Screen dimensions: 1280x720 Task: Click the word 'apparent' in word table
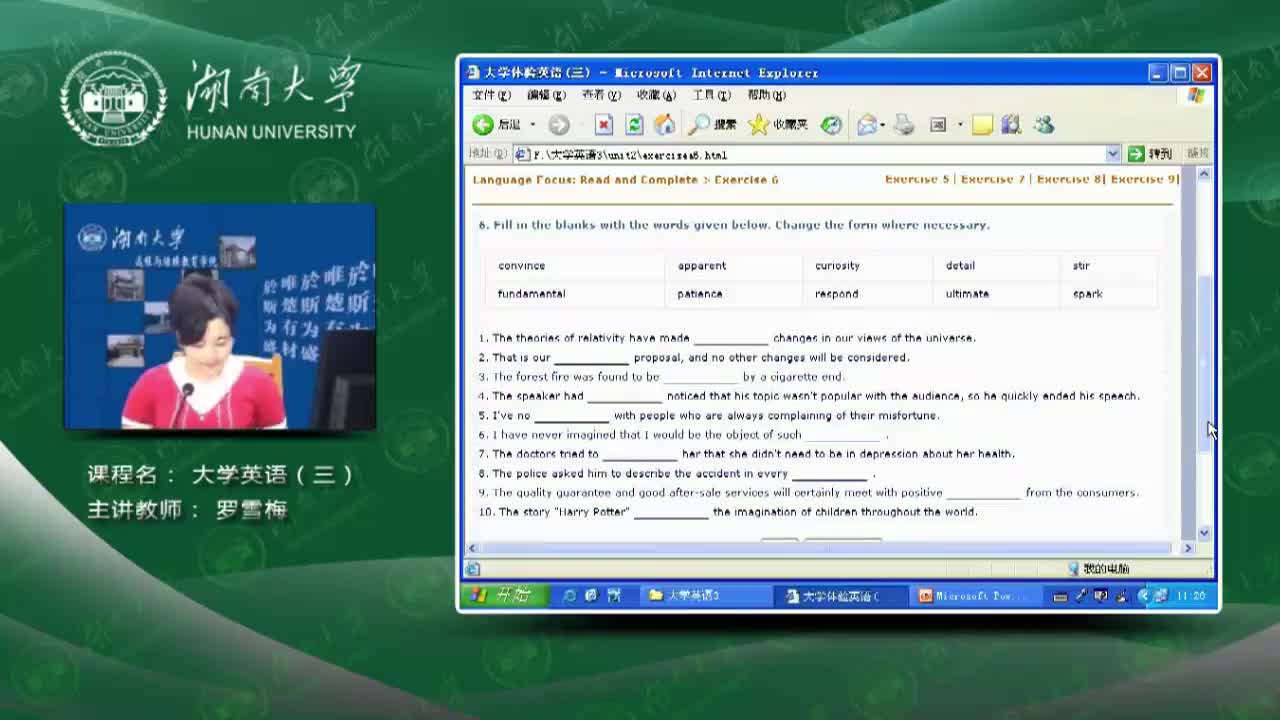[x=702, y=266]
